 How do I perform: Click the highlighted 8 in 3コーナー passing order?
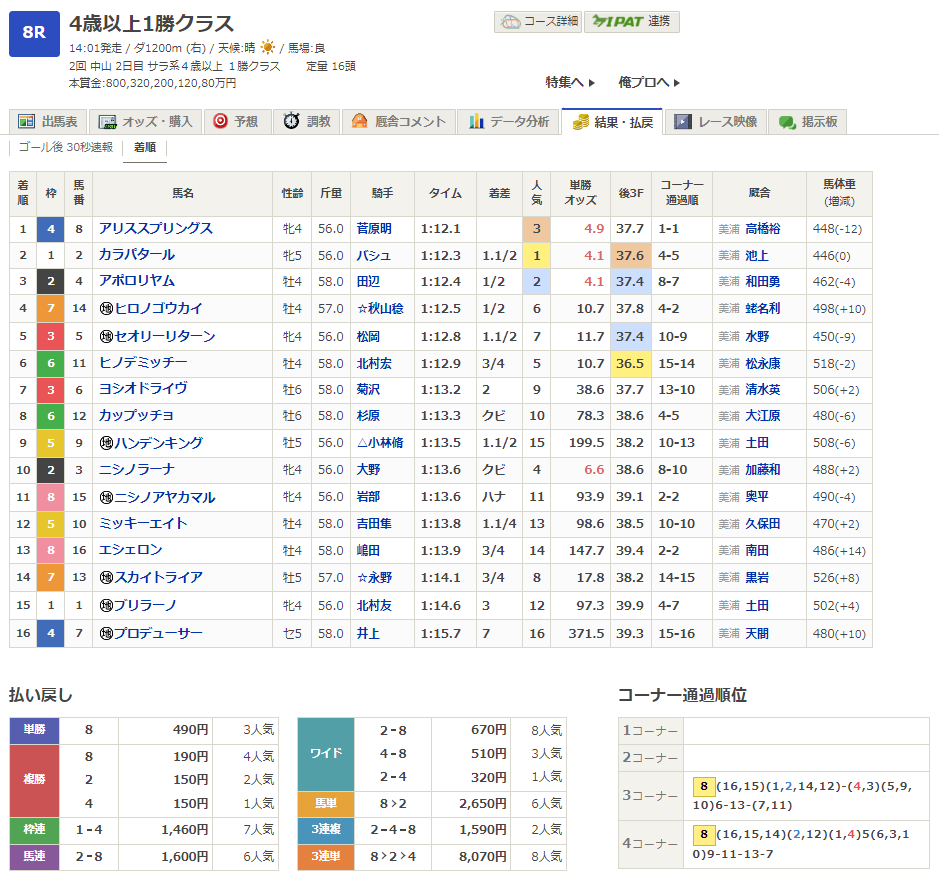coord(703,788)
